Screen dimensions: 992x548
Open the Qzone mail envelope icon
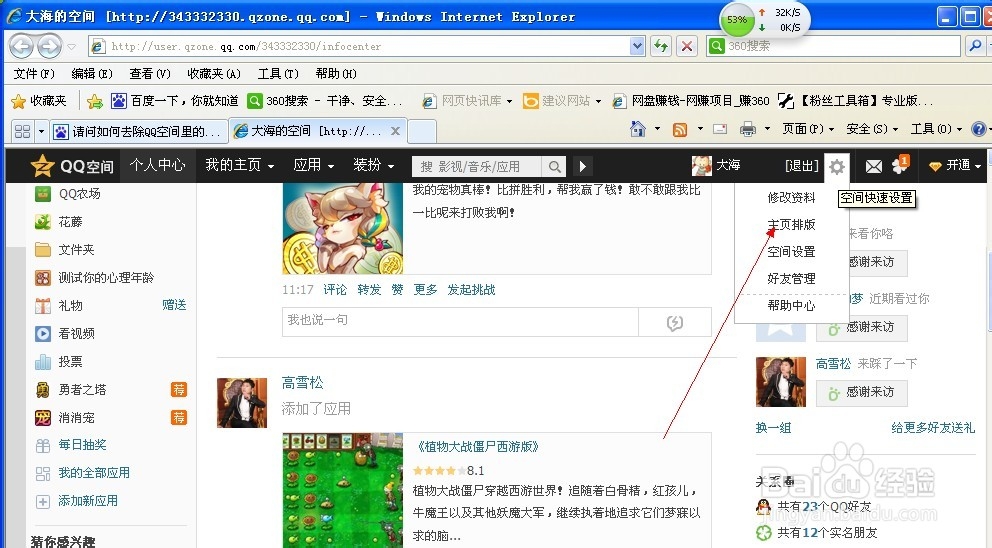pos(874,166)
